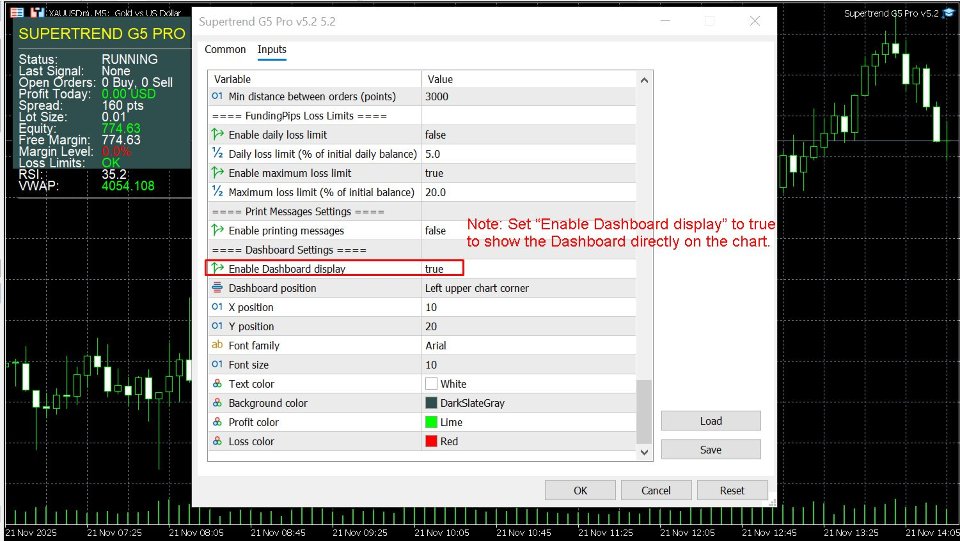Click fraction icon beside Daily loss limit
This screenshot has height=541, width=960.
217,154
